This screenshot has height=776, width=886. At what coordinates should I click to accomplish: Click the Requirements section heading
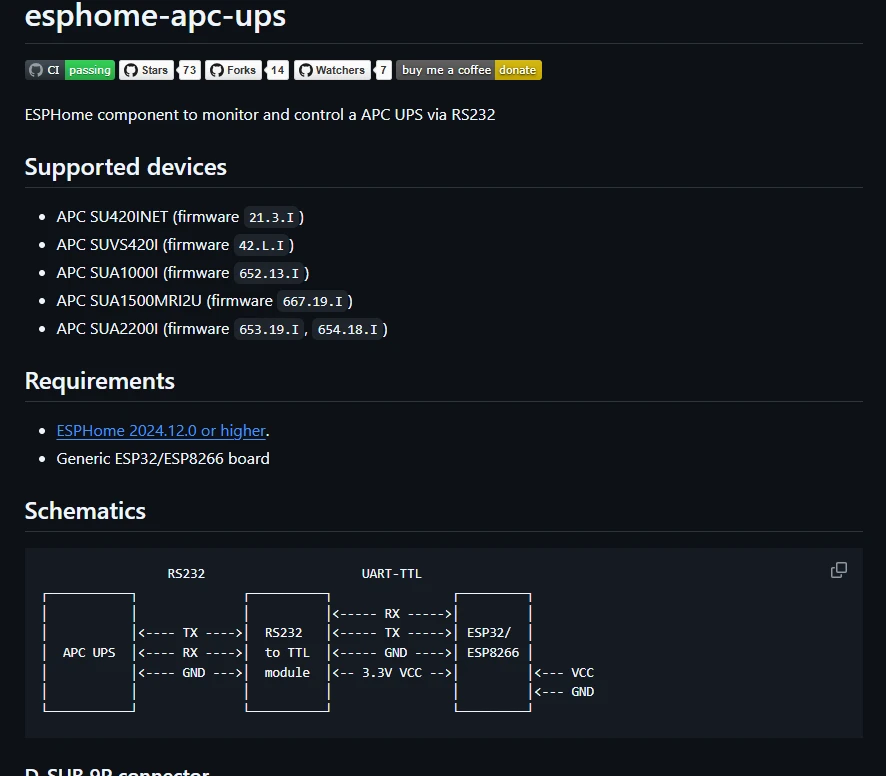(x=99, y=381)
